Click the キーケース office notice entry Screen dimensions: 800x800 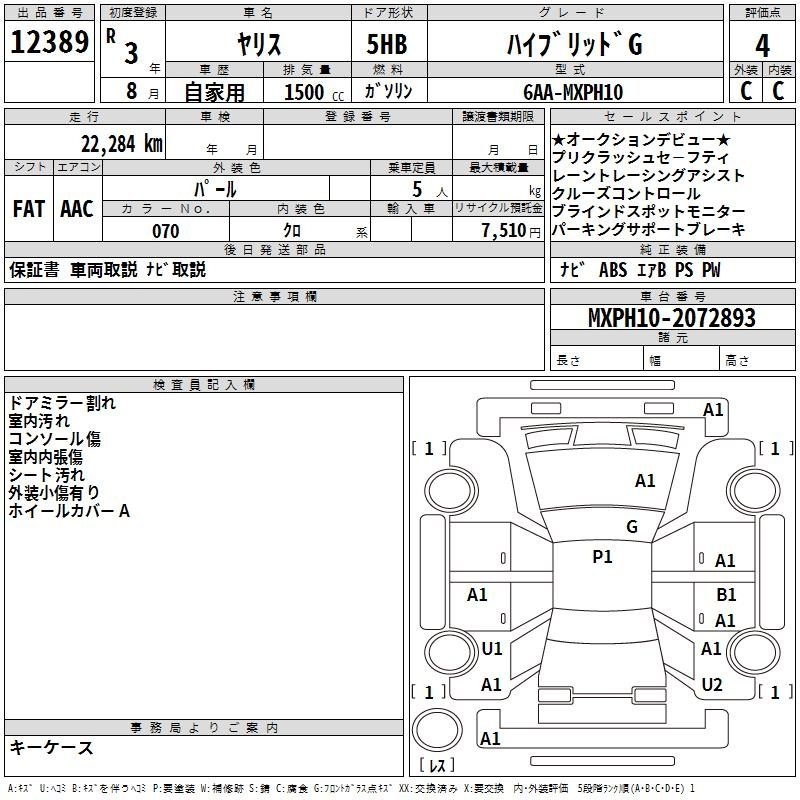[51, 747]
